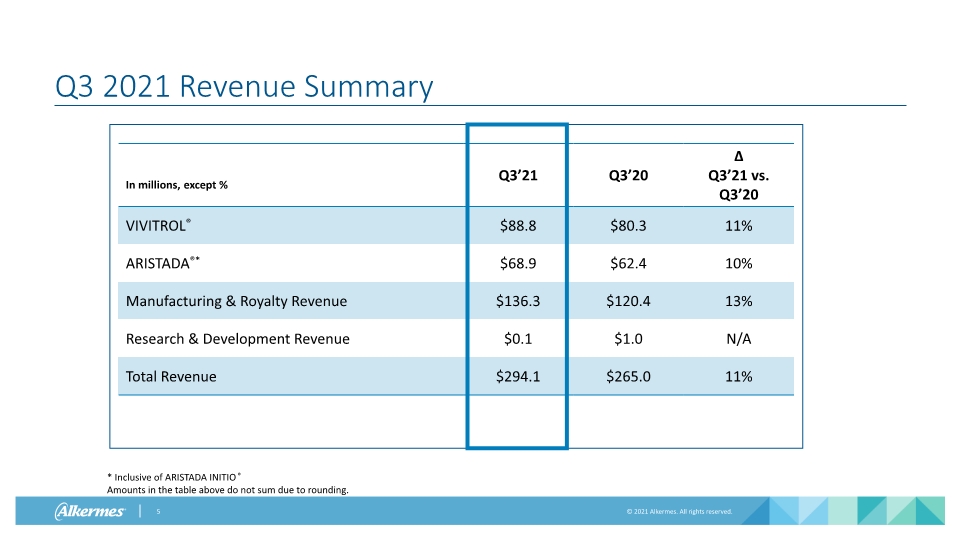Click the ARISTADA row label

click(162, 263)
